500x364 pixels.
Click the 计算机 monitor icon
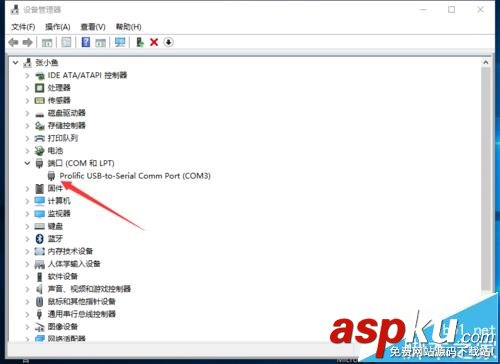[x=40, y=201]
